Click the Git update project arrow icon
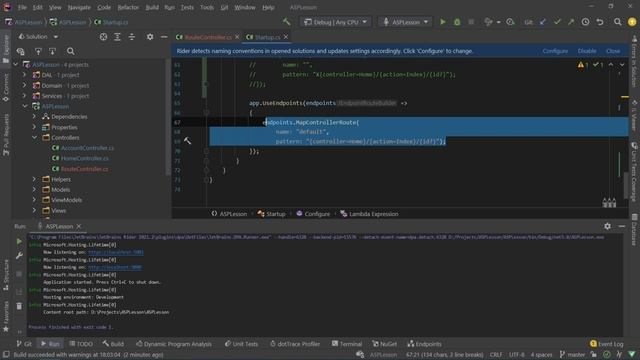This screenshot has height=360, width=640. coord(543,22)
